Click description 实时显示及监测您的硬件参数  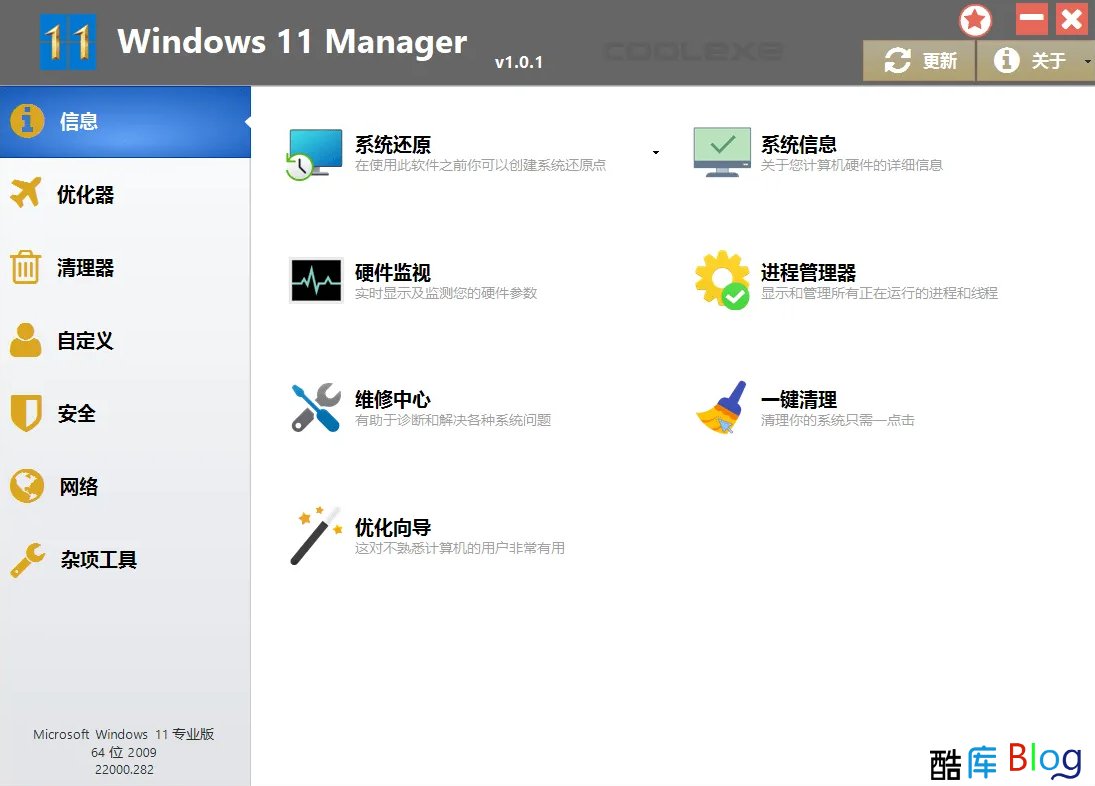[x=446, y=293]
